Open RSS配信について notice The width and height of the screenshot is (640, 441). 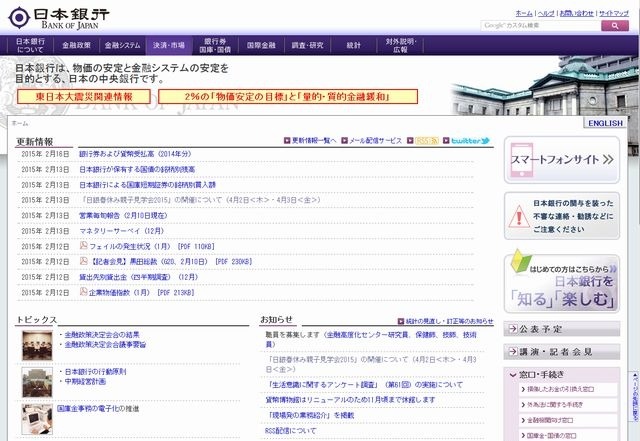pos(291,430)
